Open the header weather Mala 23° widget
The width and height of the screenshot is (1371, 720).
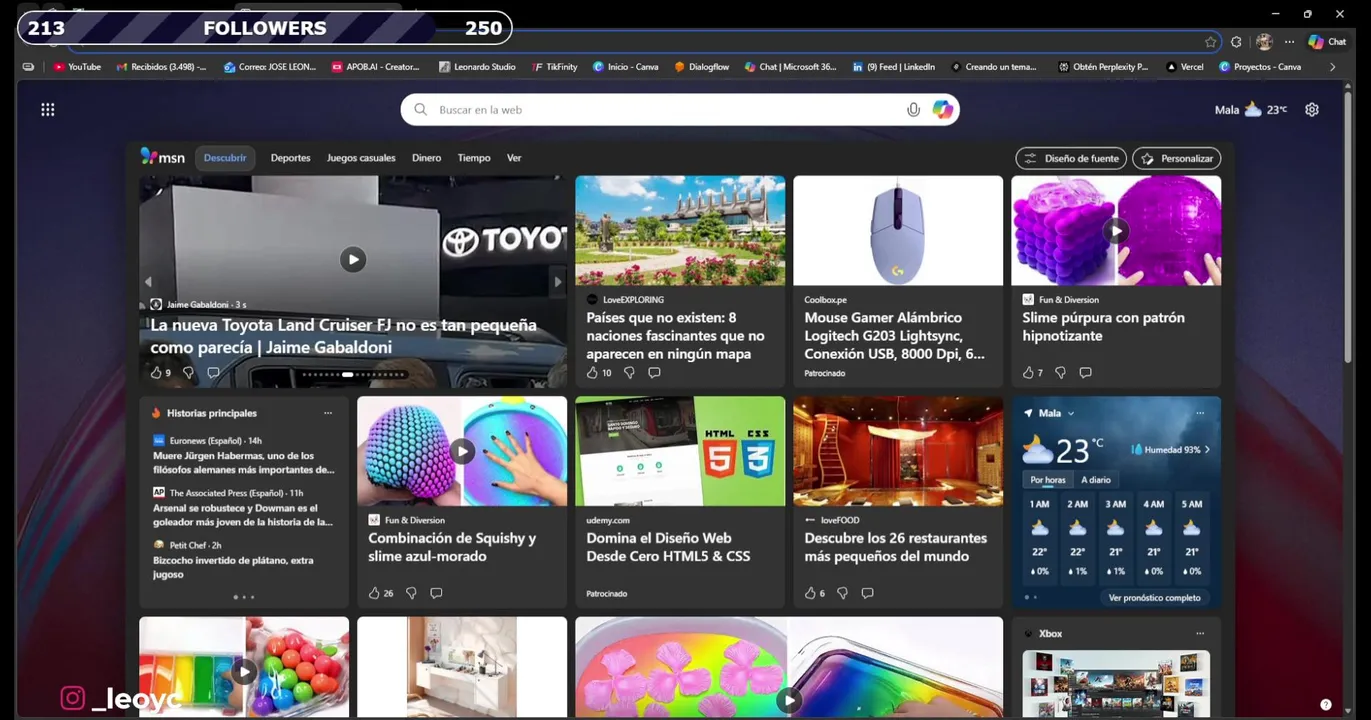coord(1251,110)
